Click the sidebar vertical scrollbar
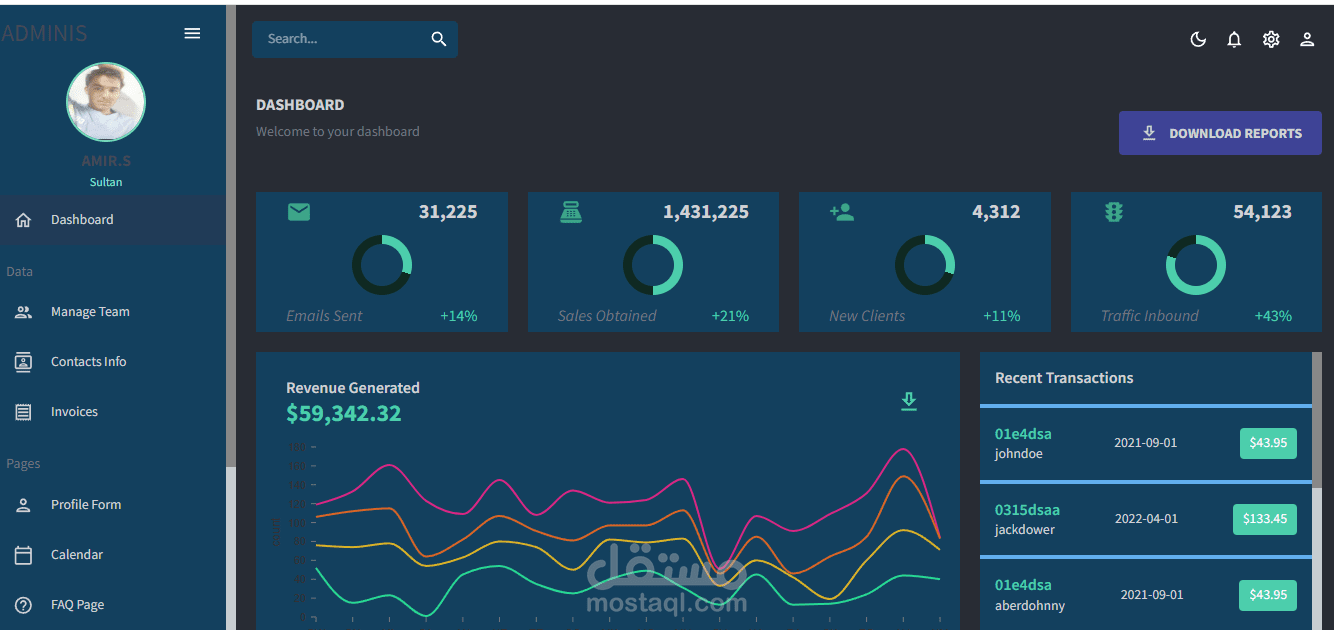This screenshot has width=1334, height=630. point(231,236)
